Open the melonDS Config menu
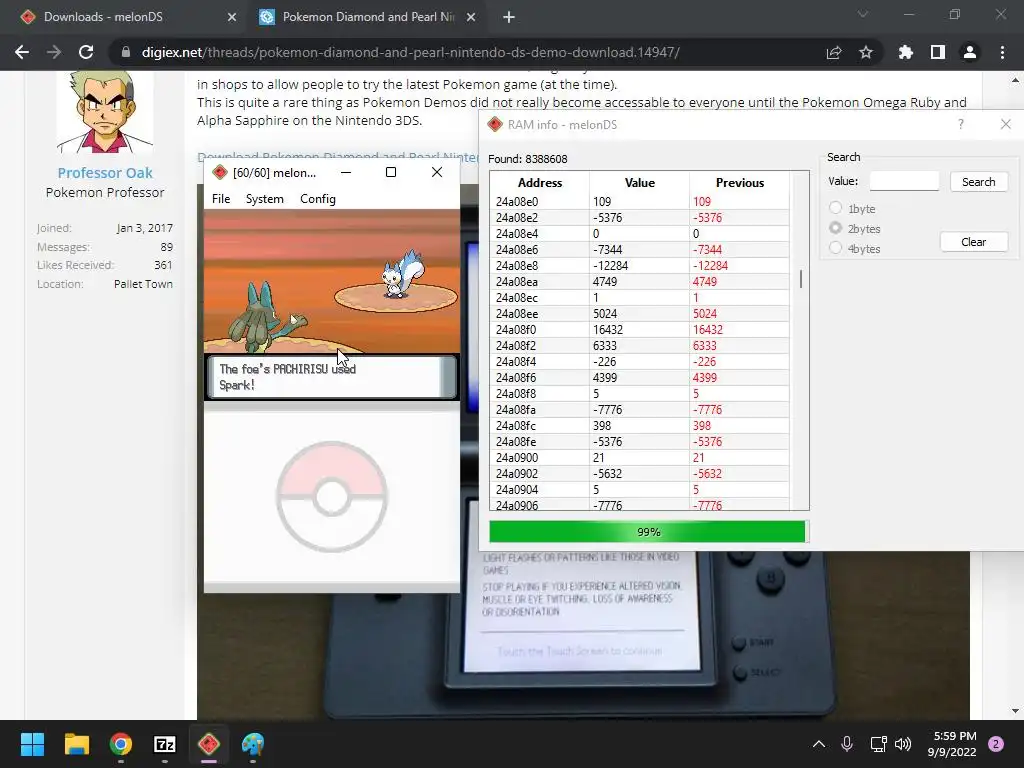Image resolution: width=1024 pixels, height=768 pixels. [317, 199]
